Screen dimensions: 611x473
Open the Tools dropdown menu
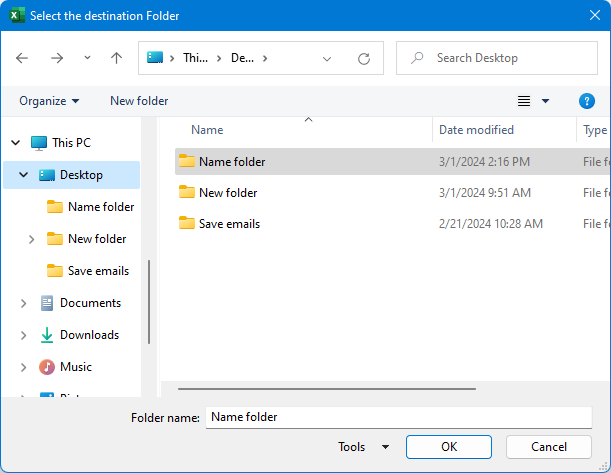364,447
